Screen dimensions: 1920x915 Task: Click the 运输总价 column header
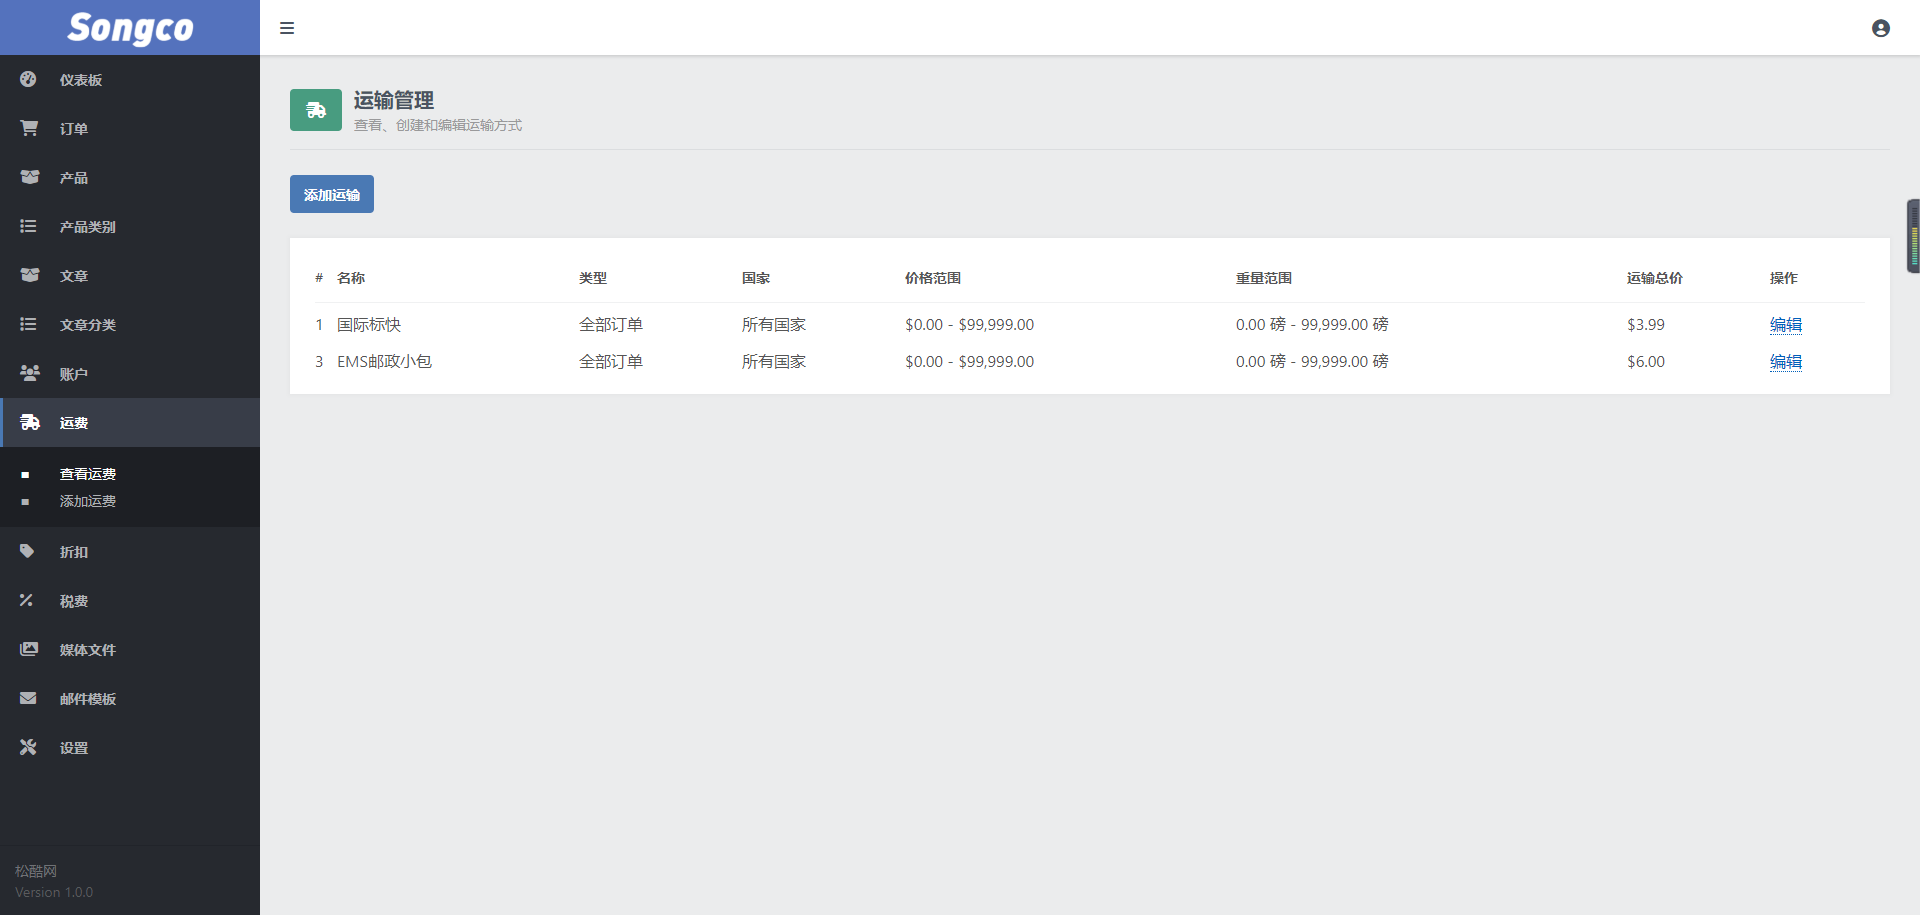pyautogui.click(x=1655, y=278)
